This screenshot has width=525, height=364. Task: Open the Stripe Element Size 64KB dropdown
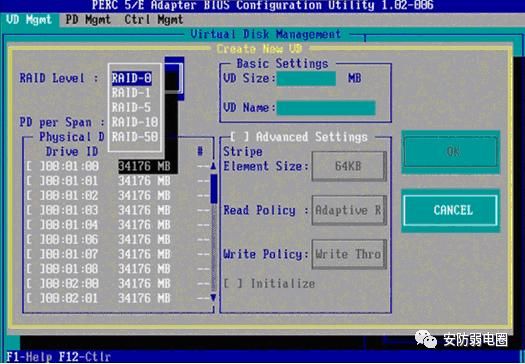(x=349, y=166)
